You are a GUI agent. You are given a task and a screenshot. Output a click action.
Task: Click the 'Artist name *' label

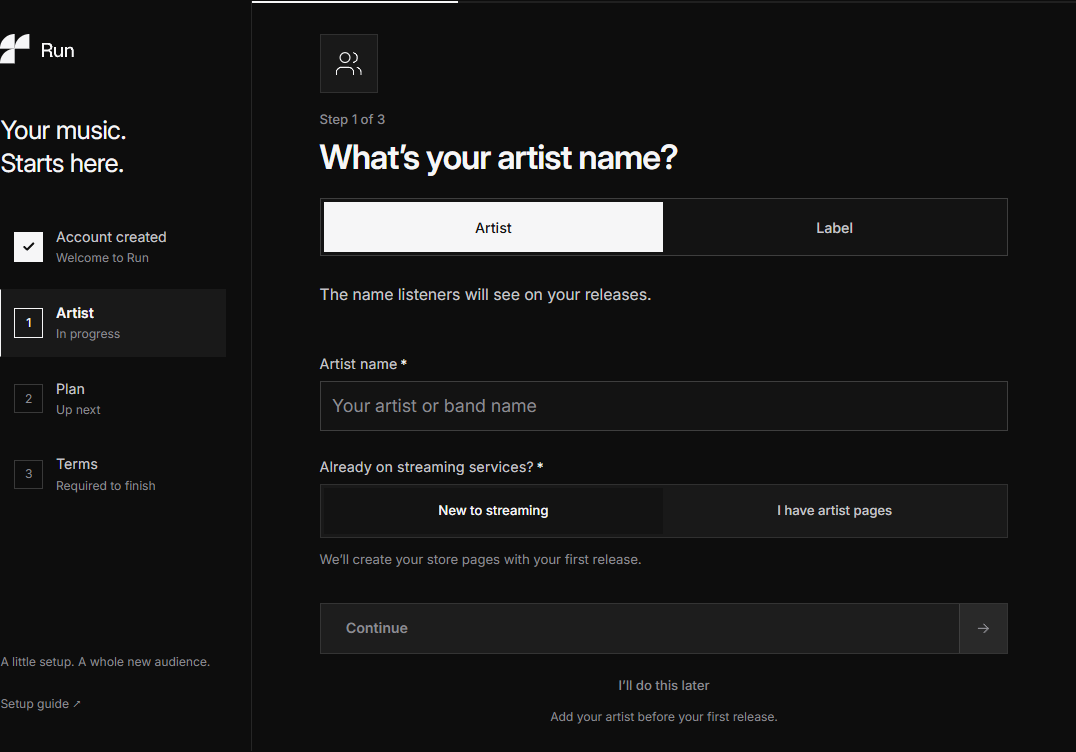coord(363,364)
